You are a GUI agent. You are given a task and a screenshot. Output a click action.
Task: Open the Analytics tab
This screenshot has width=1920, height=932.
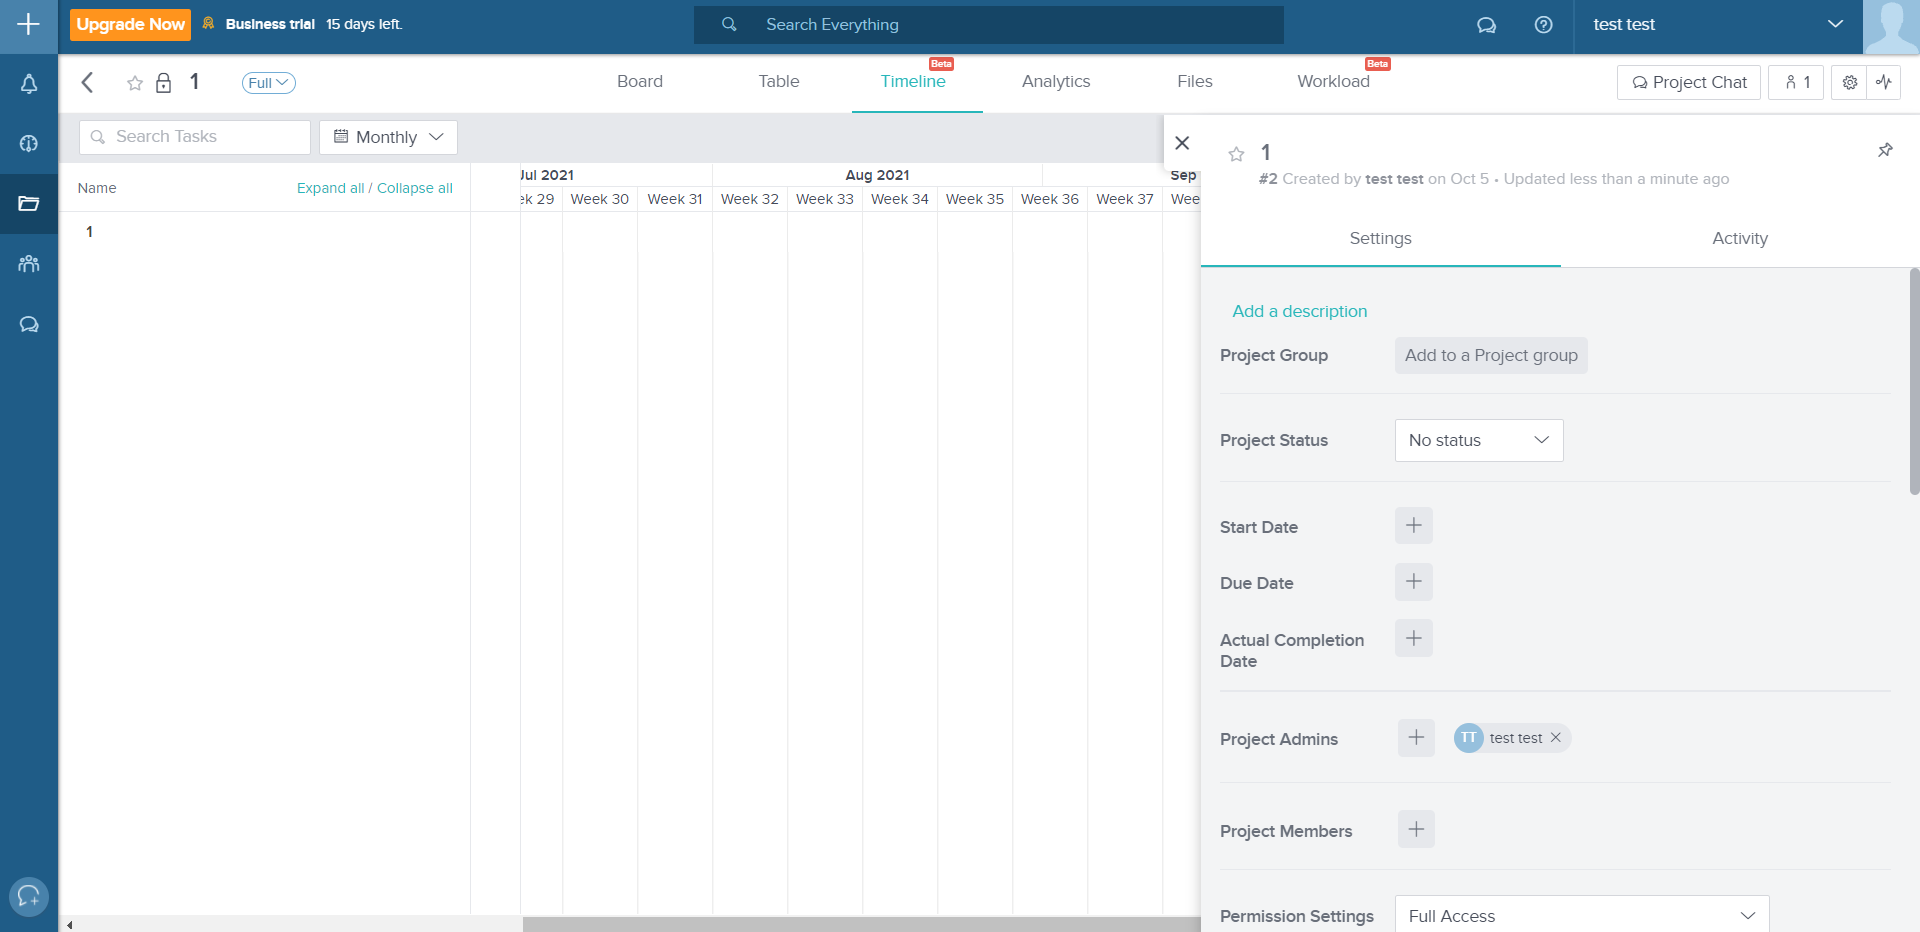(x=1056, y=82)
